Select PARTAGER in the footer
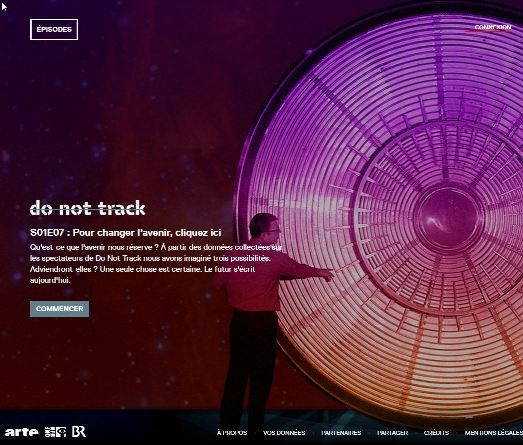Image resolution: width=523 pixels, height=445 pixels. [x=392, y=433]
